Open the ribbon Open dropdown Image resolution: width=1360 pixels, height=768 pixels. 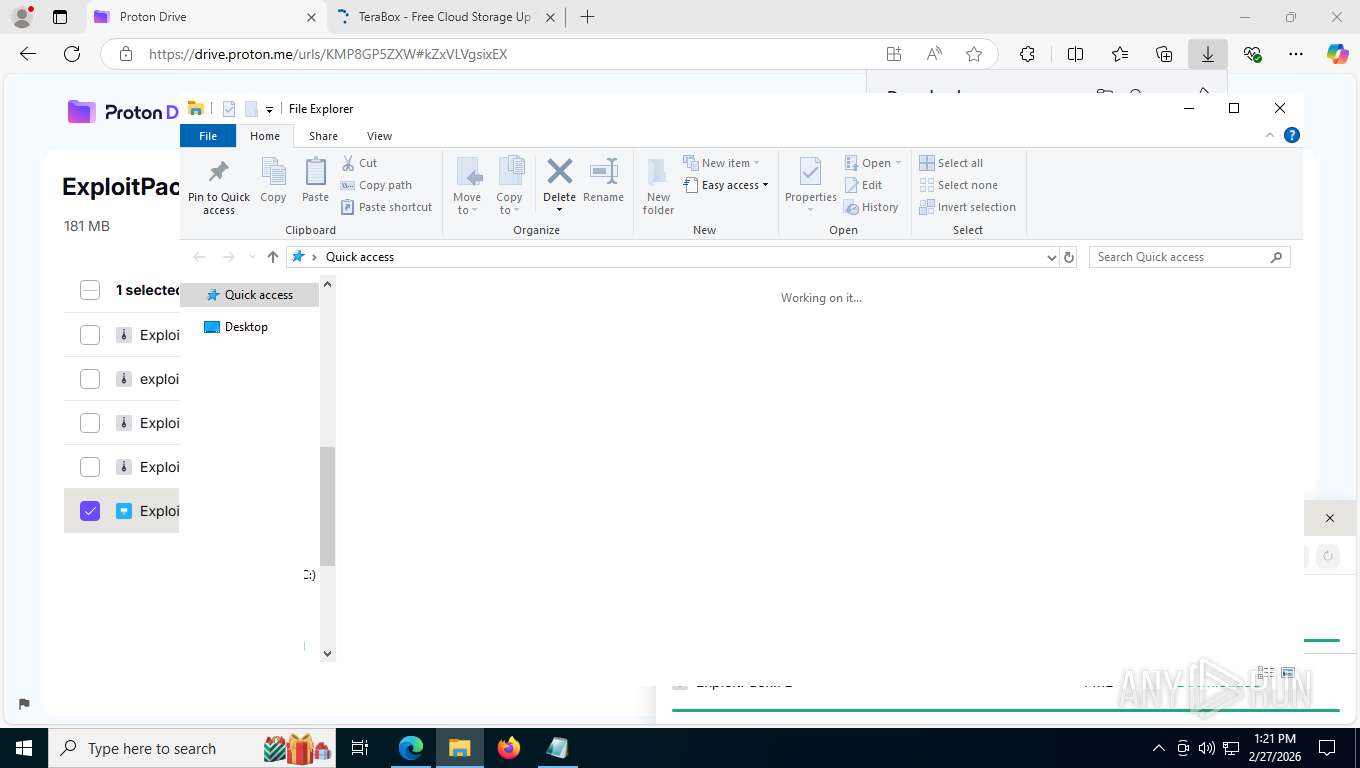coord(873,163)
